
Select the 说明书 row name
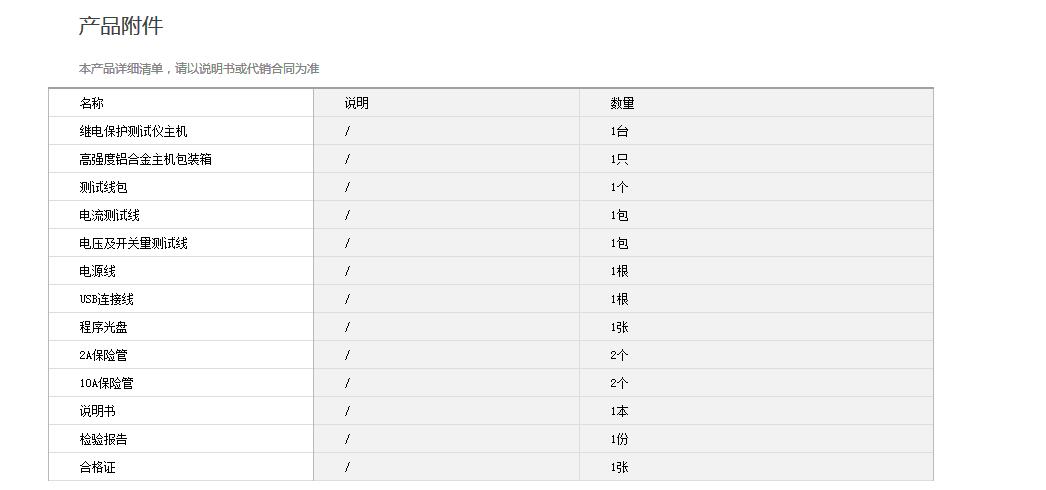(x=98, y=411)
